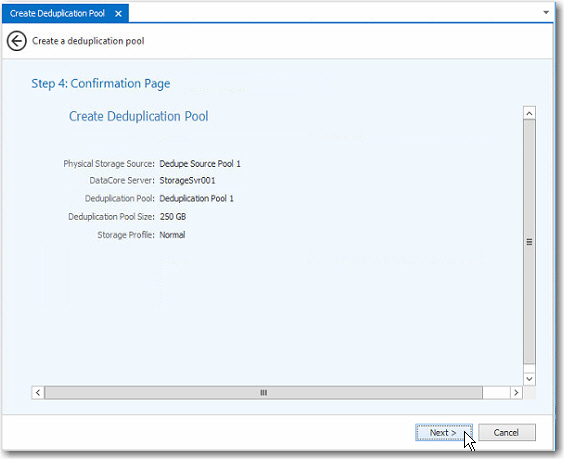Click the horizontal scrollbar left arrow
The height and width of the screenshot is (459, 564).
point(38,392)
